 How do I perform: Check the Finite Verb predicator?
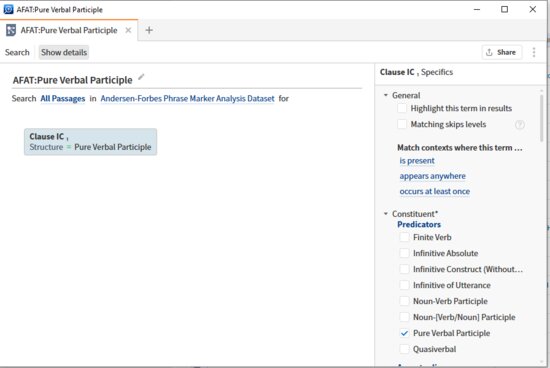(x=404, y=237)
